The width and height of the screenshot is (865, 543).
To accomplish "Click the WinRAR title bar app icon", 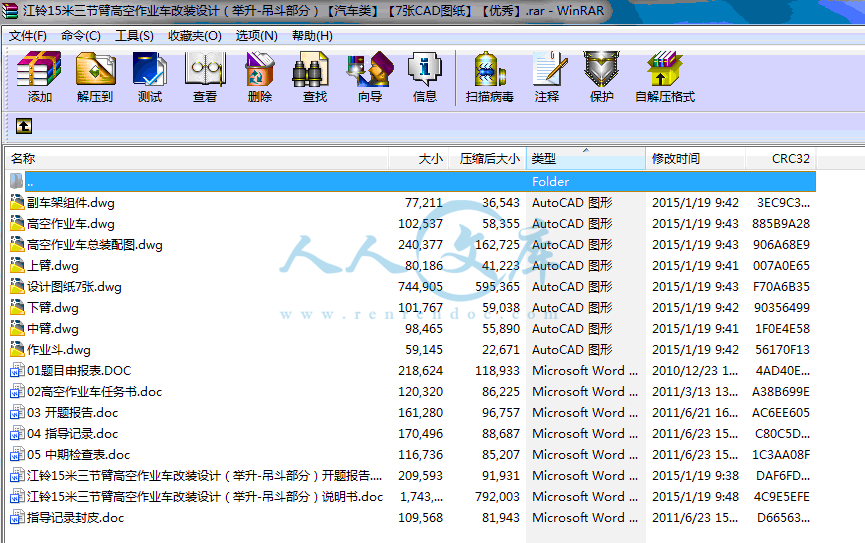I will (9, 10).
